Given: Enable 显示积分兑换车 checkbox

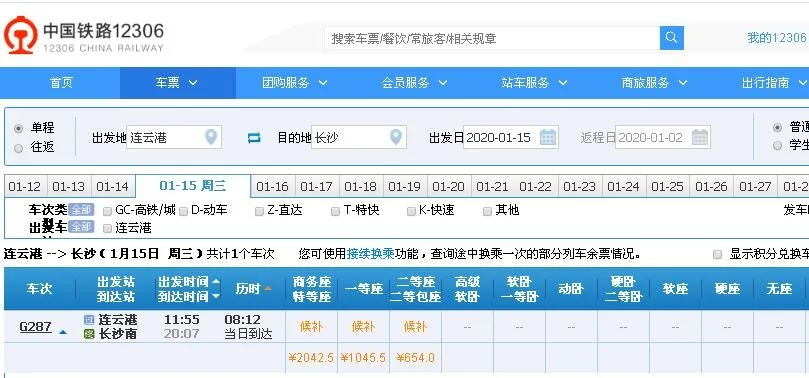Looking at the screenshot, I should pos(717,254).
